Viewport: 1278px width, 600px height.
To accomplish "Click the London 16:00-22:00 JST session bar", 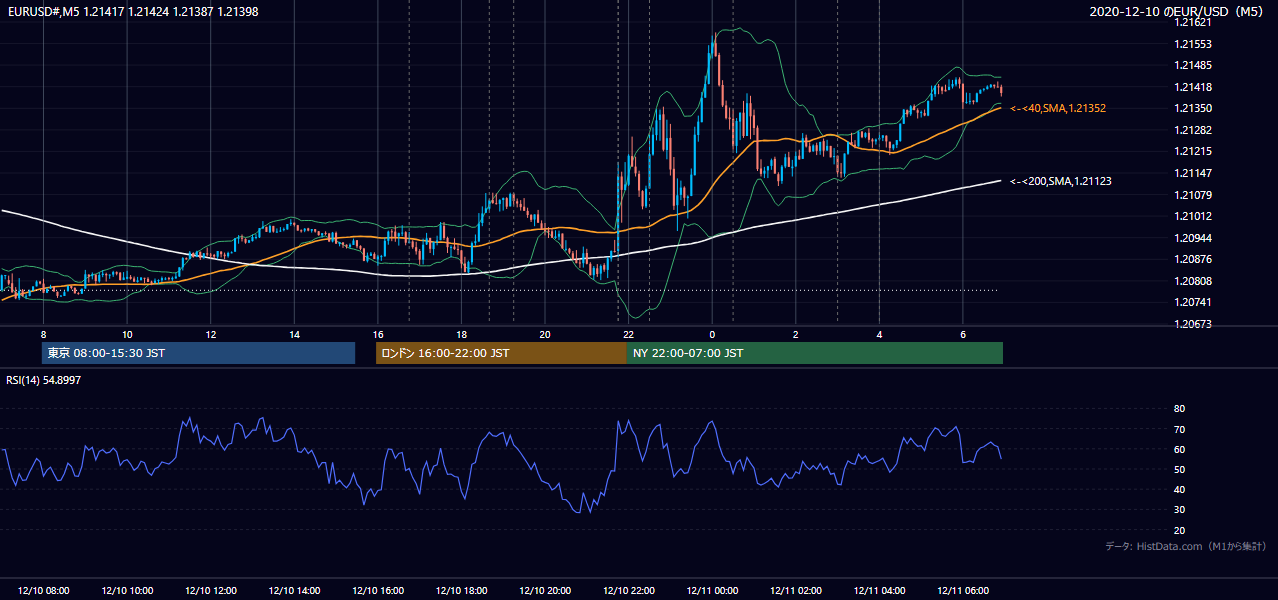I will (x=501, y=353).
